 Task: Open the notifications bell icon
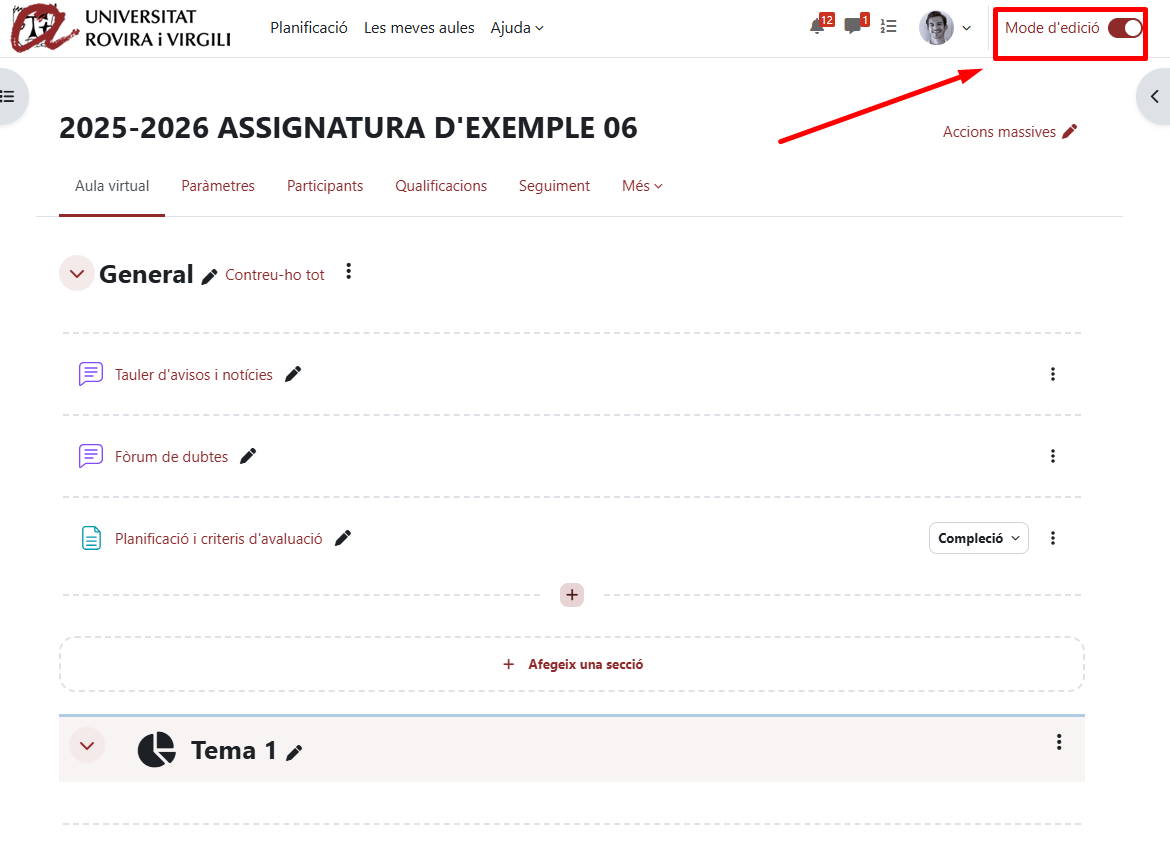tap(818, 27)
